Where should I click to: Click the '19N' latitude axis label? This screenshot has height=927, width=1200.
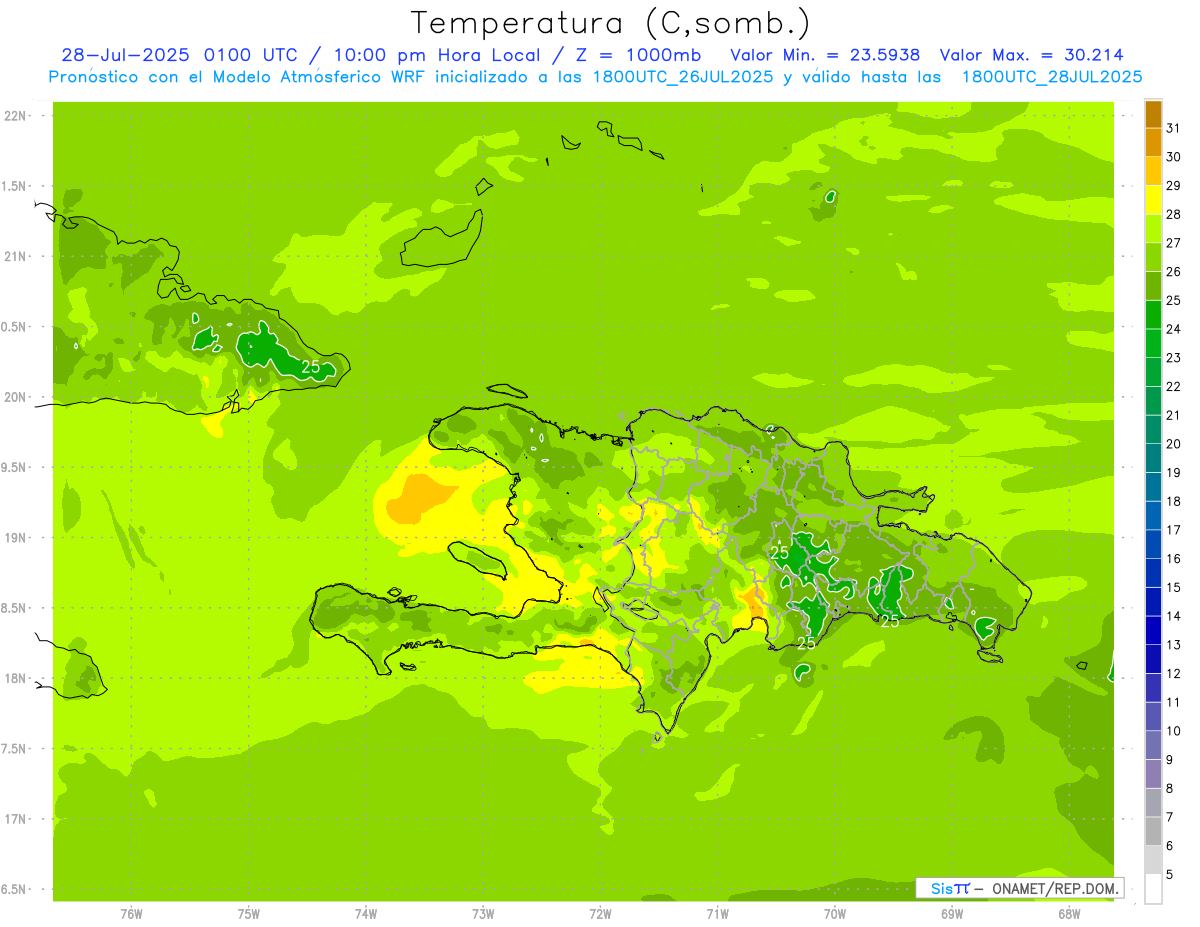[17, 538]
